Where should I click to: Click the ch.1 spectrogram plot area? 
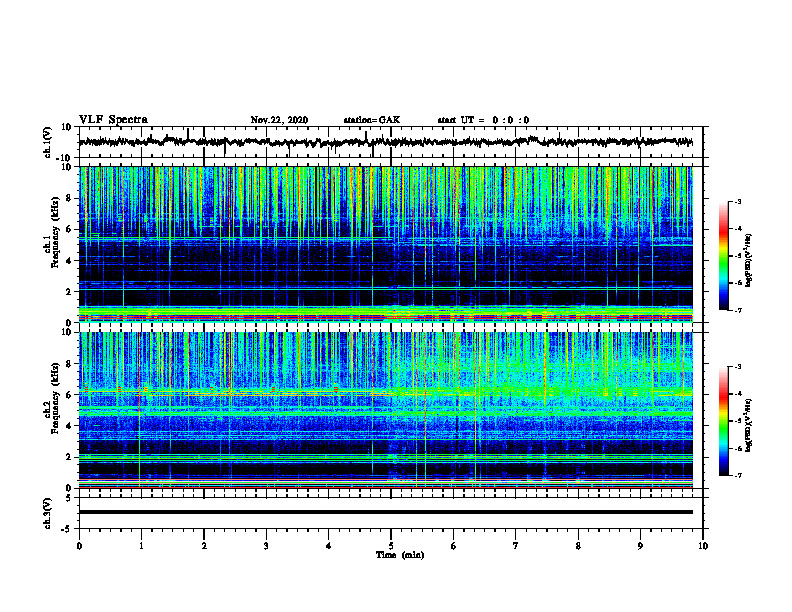coord(386,244)
